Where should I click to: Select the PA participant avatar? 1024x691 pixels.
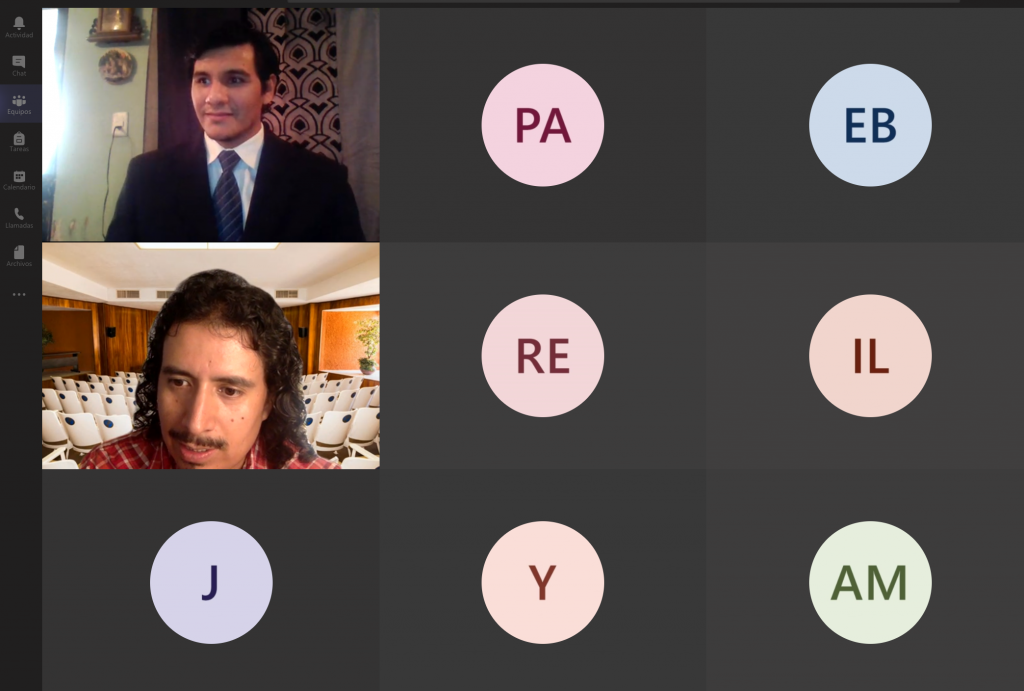[x=543, y=125]
